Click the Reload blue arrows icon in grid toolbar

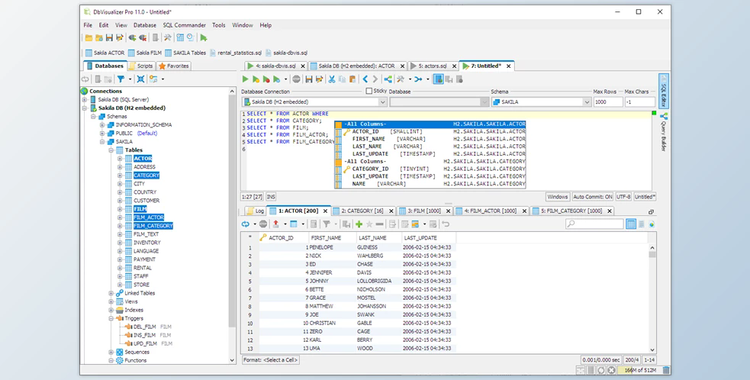tap(245, 224)
